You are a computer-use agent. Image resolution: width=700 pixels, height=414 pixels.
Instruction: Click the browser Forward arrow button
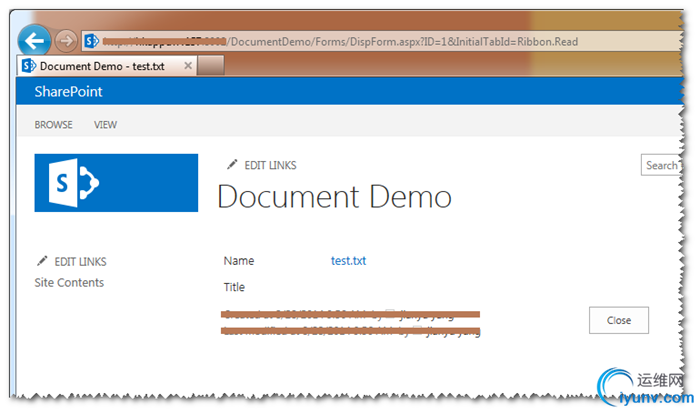pos(66,41)
